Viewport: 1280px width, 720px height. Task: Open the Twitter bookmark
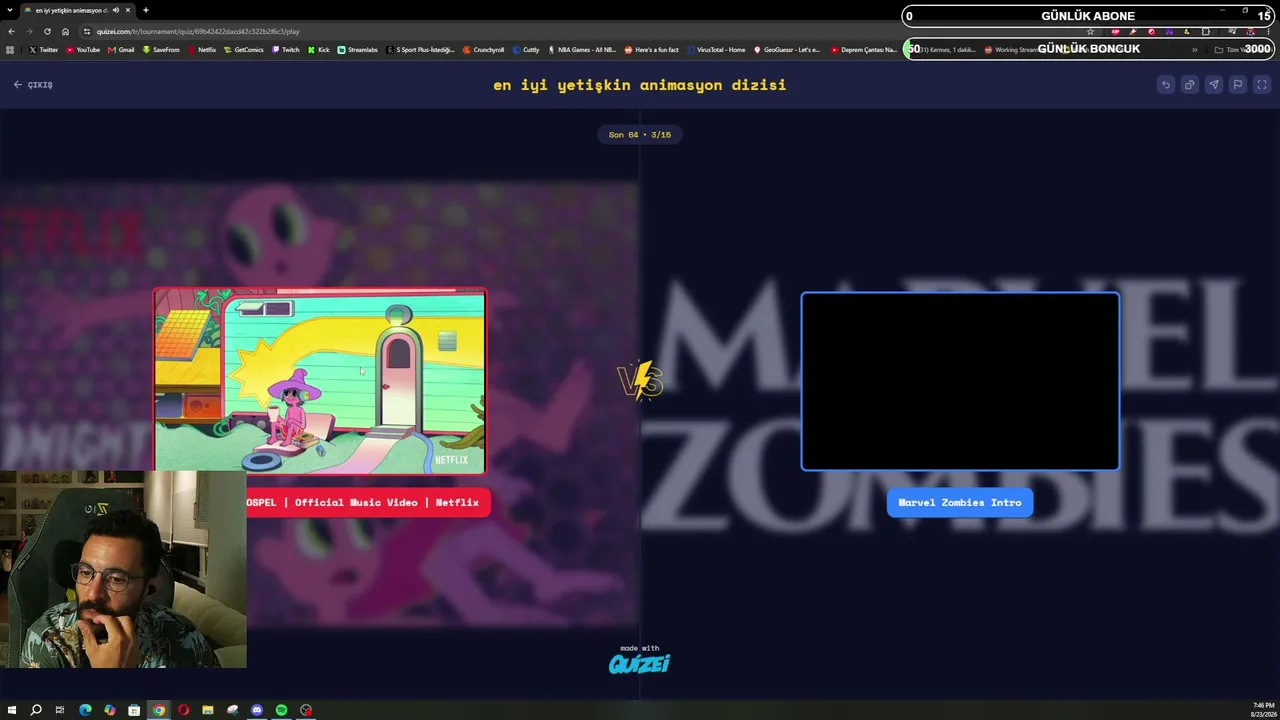(44, 50)
